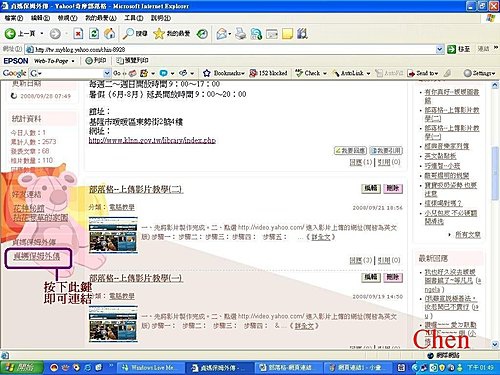Open post 部落格--上傳影片教學(一)
Screen dimensions: 500x375
coord(136,278)
